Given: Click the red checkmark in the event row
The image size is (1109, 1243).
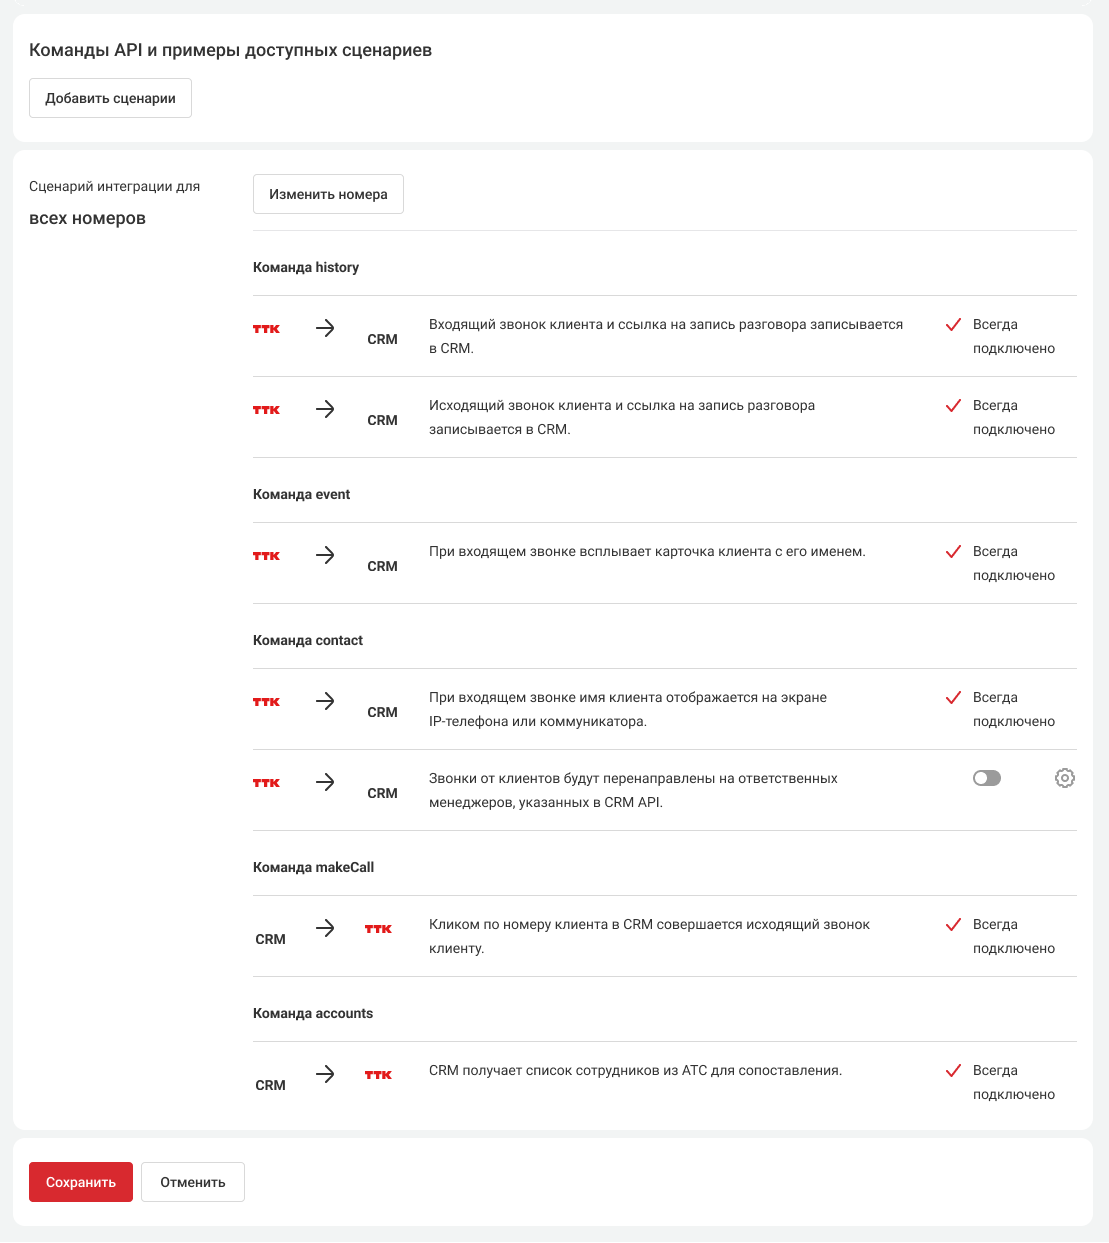Looking at the screenshot, I should click(x=953, y=551).
